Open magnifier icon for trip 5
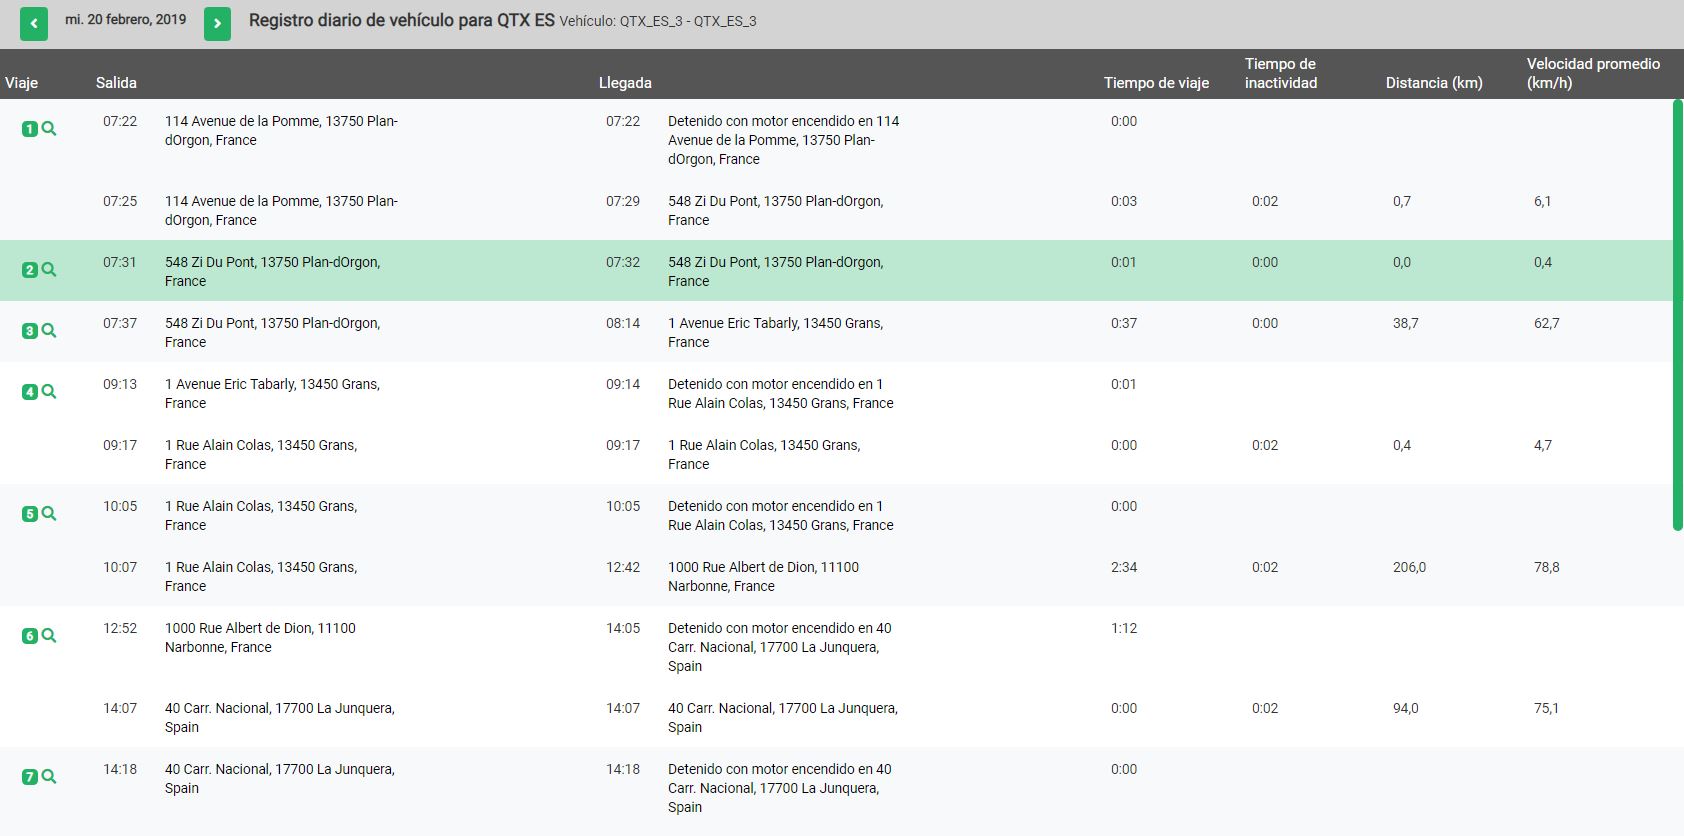This screenshot has height=836, width=1684. pos(49,514)
